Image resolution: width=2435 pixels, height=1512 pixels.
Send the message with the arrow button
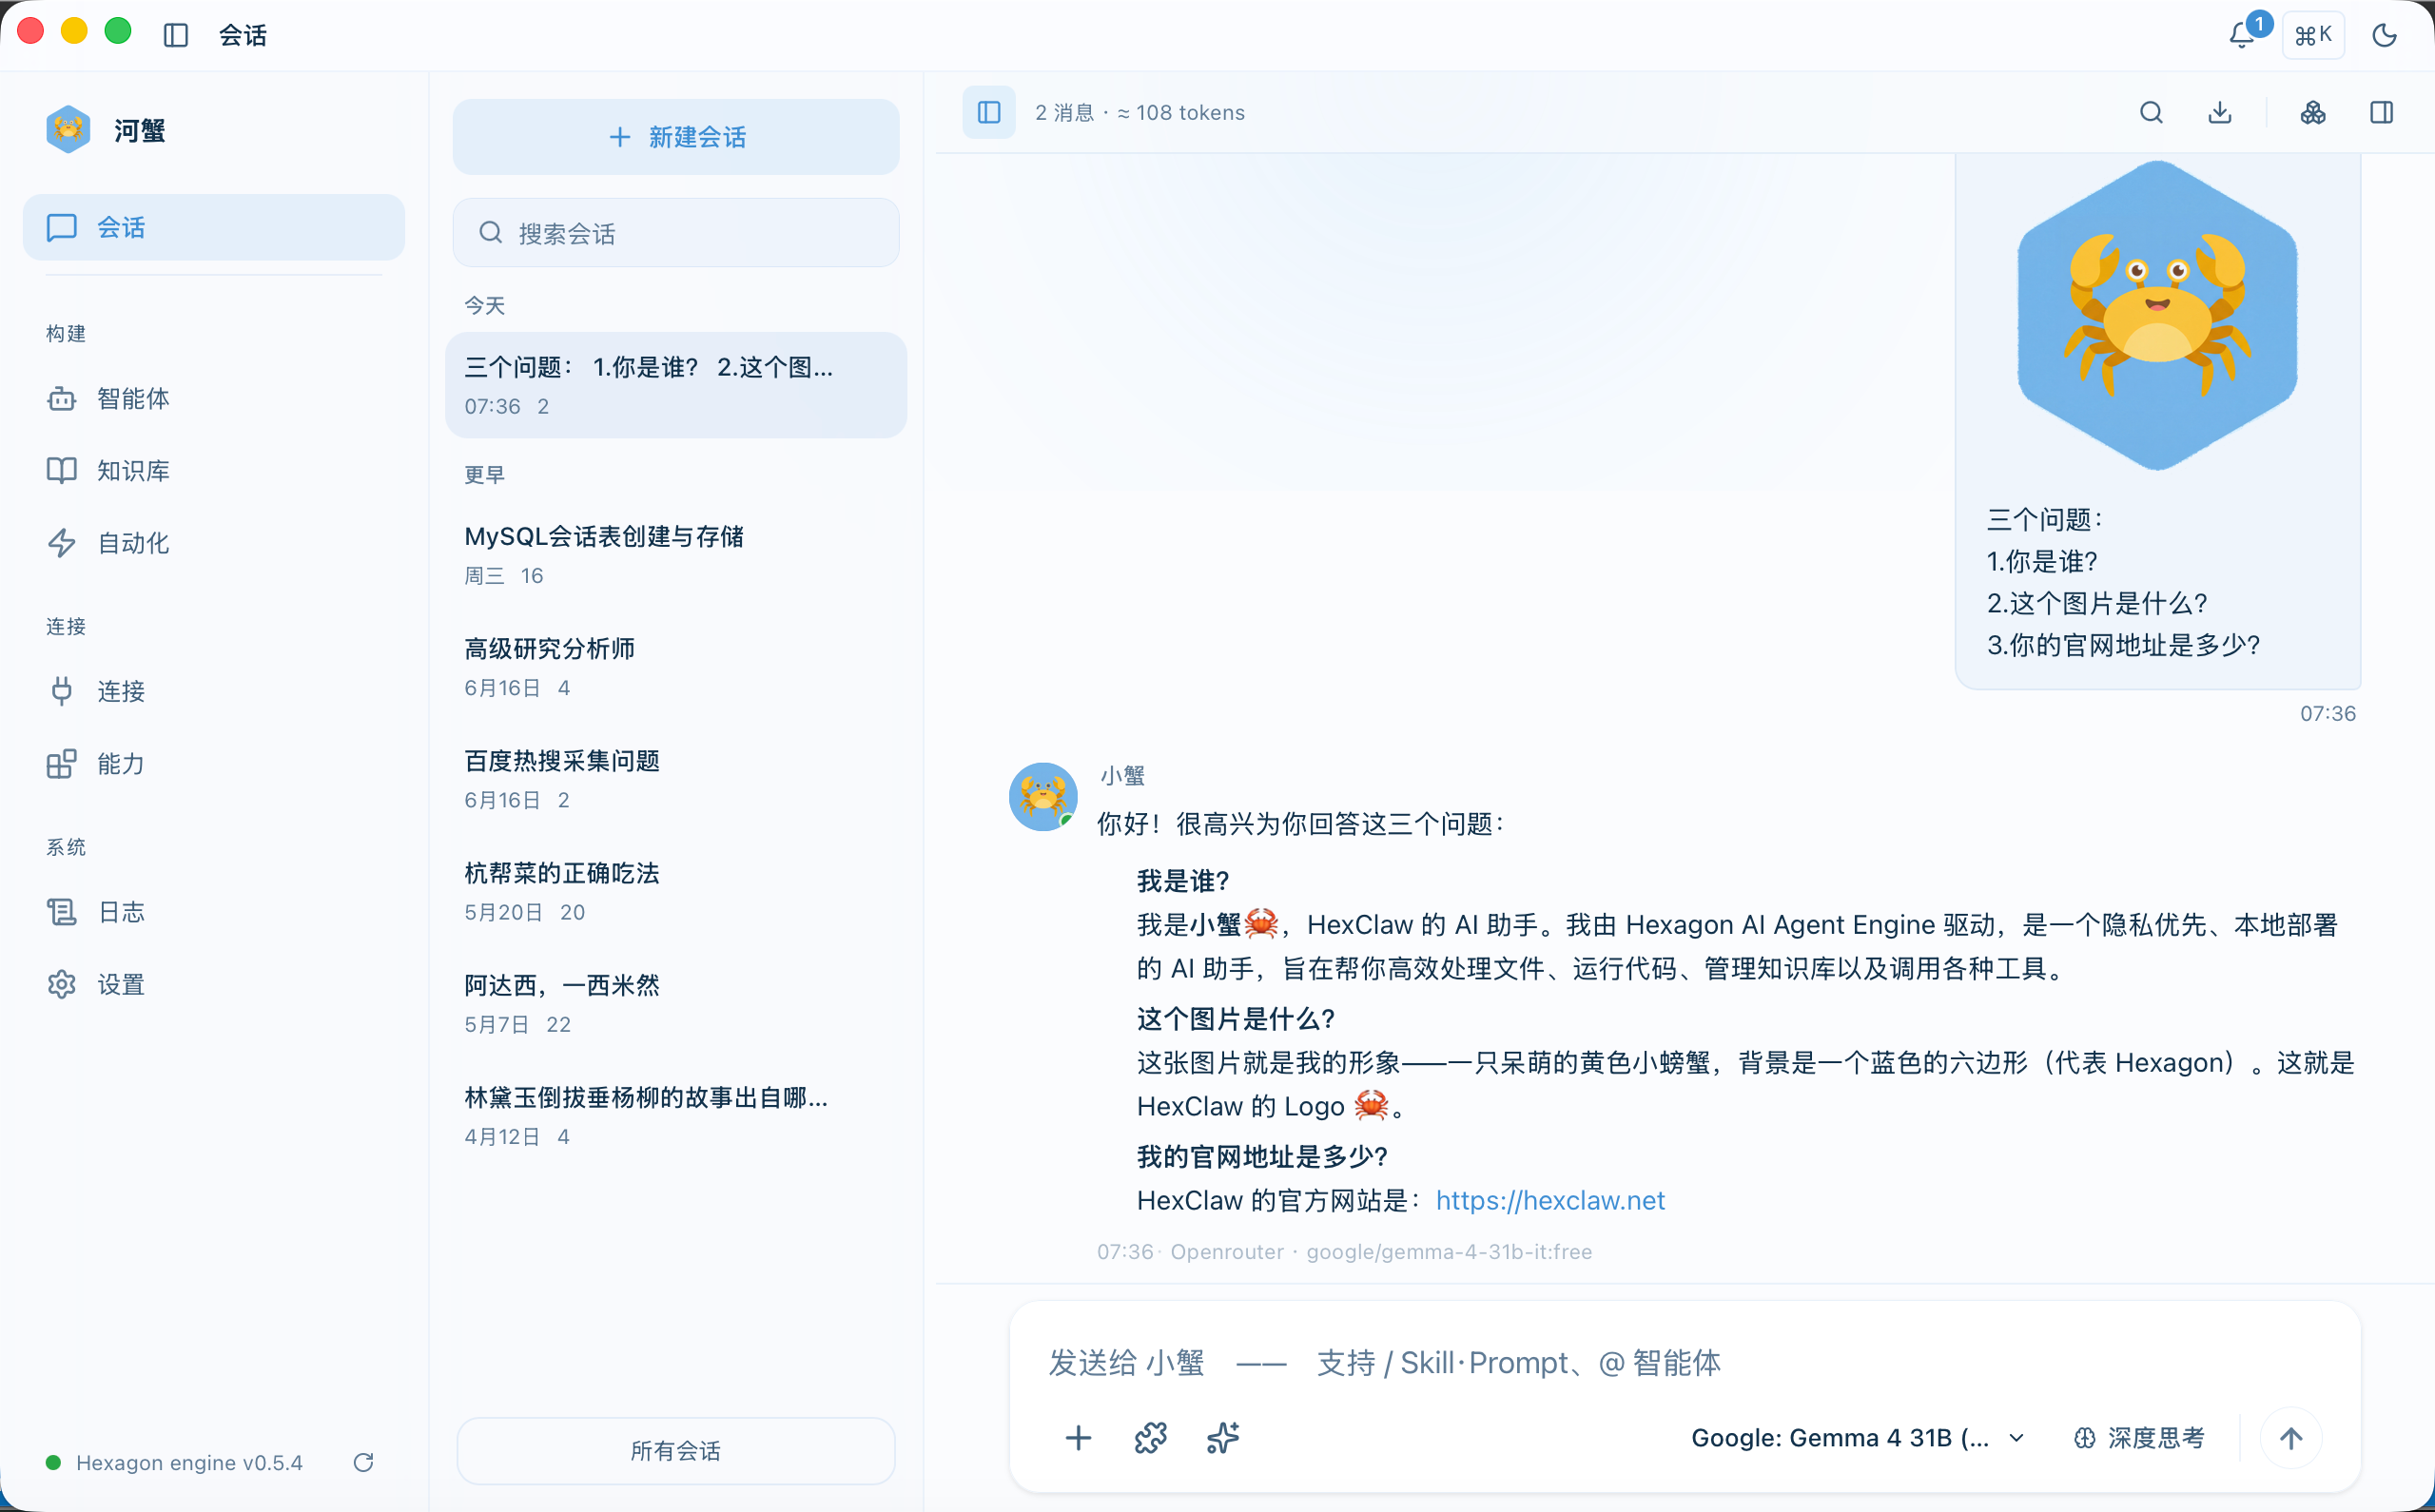click(x=2291, y=1438)
